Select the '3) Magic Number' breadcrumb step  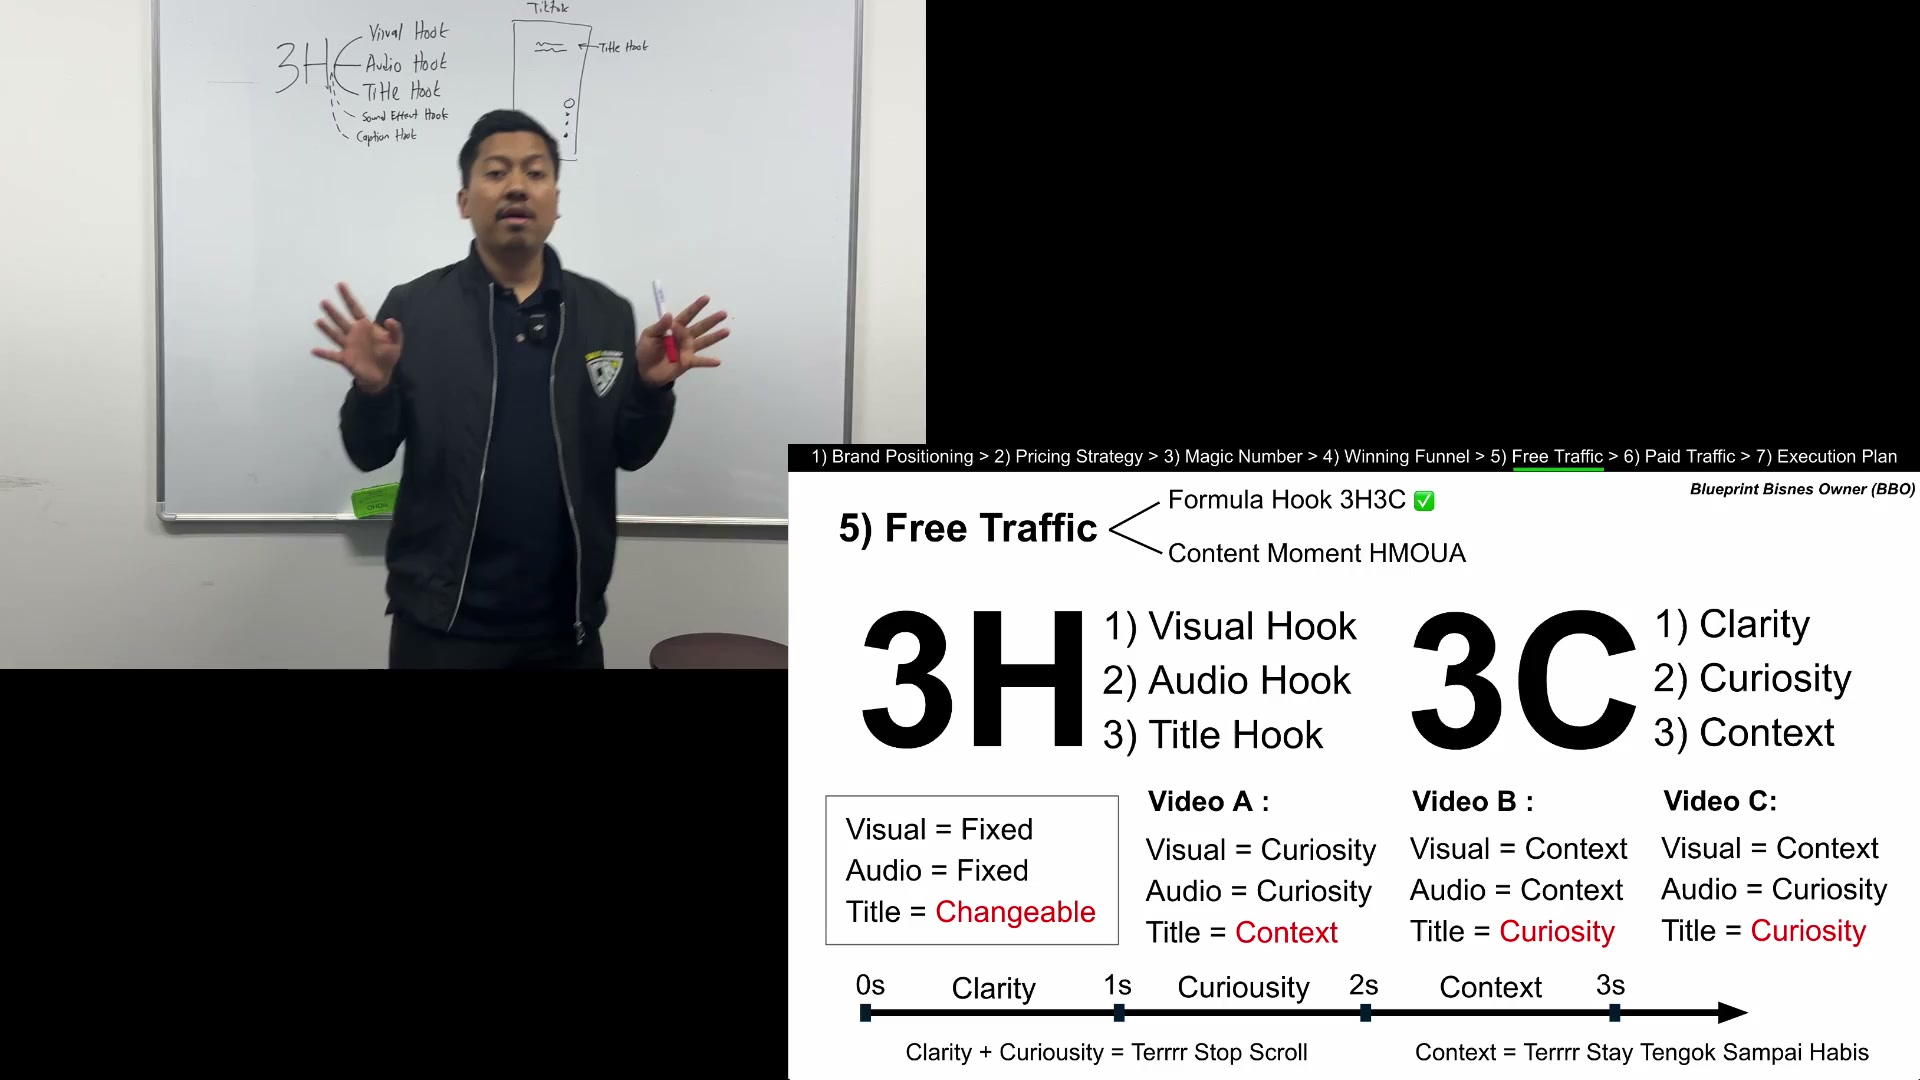tap(1233, 457)
